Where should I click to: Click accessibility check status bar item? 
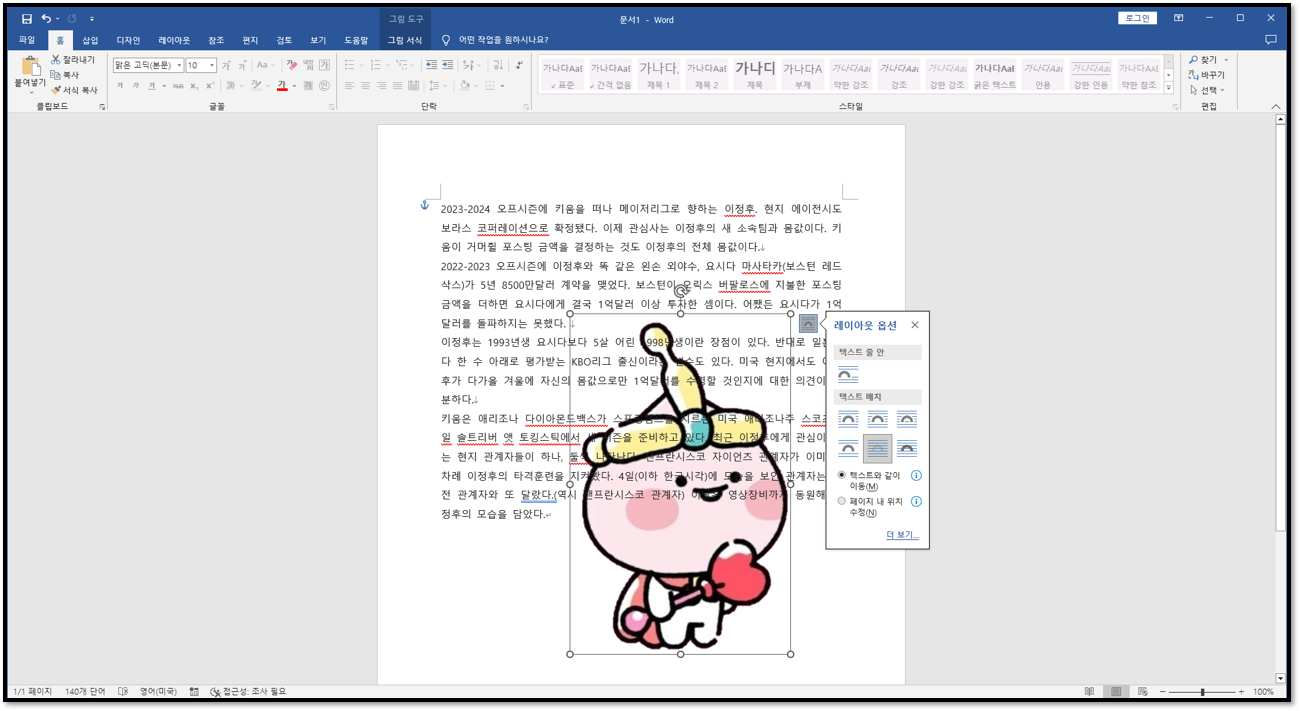click(x=249, y=691)
